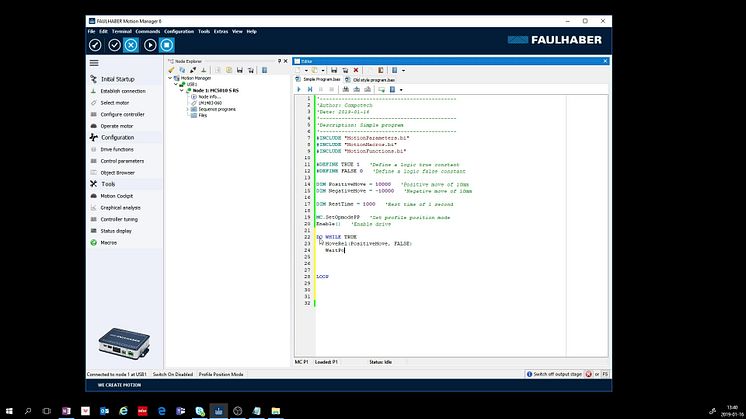The height and width of the screenshot is (419, 746).
Task: Click the blue book icon in Node Explorer
Action: (265, 70)
